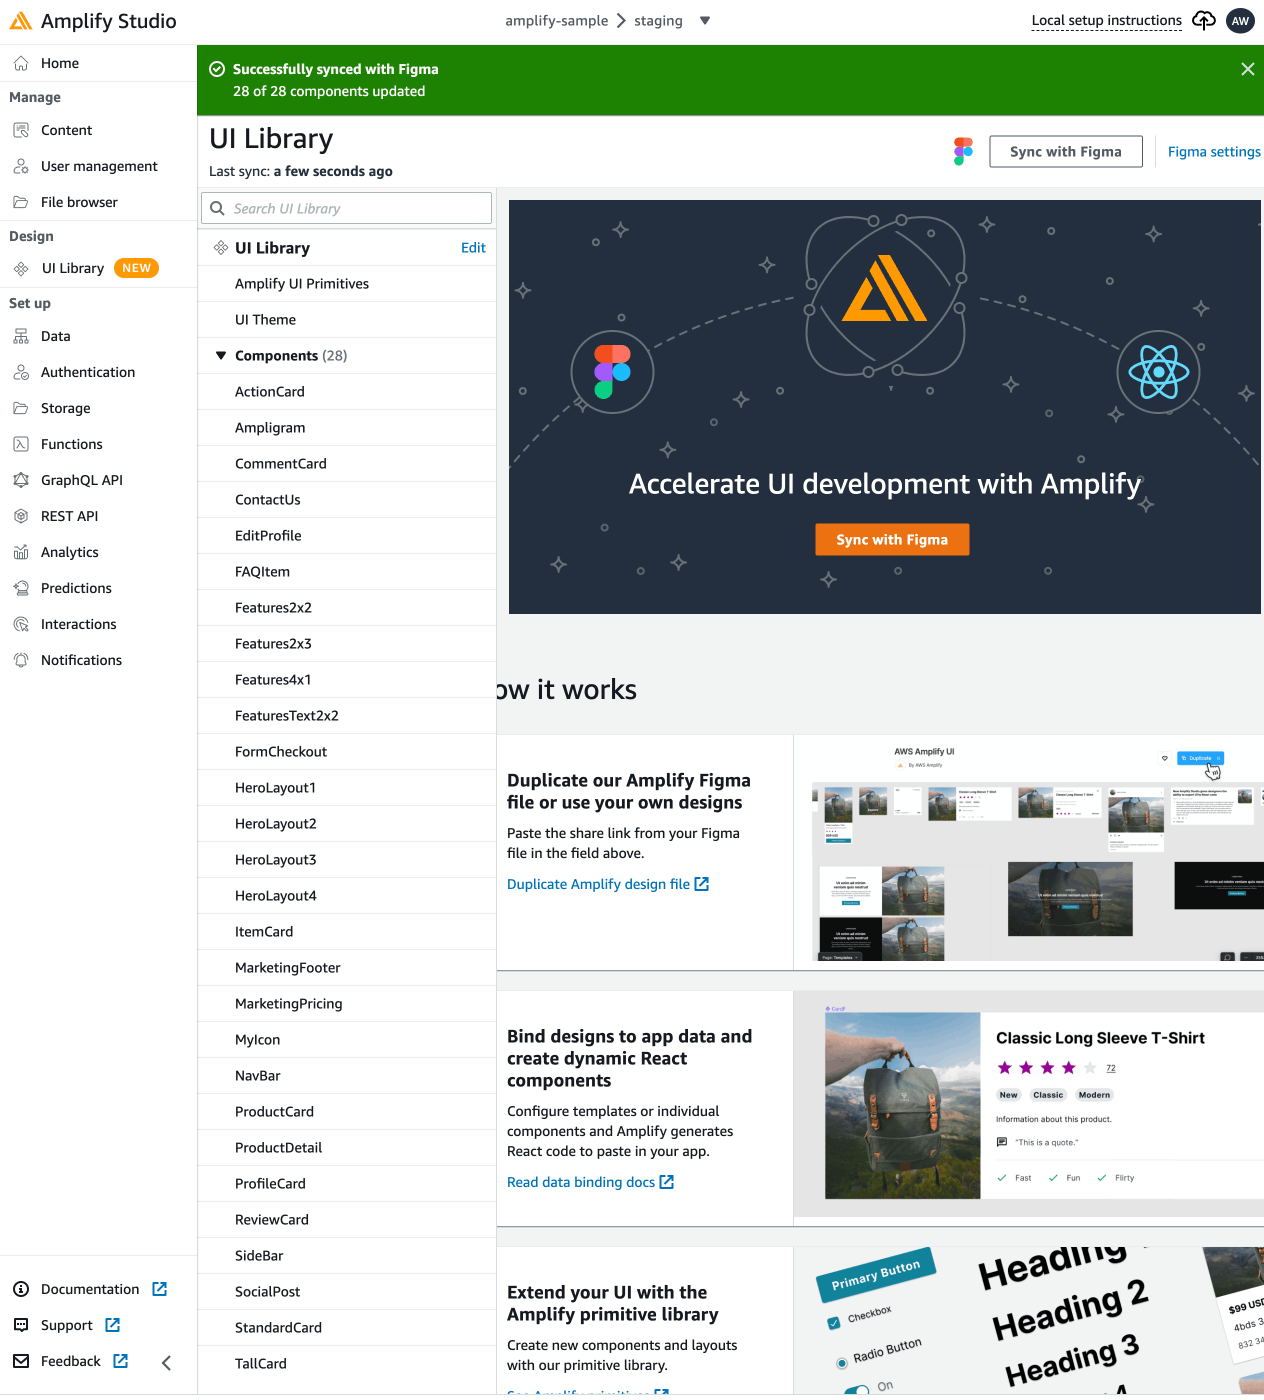Click the orange Sync with Figma button
The image size is (1264, 1400).
892,539
